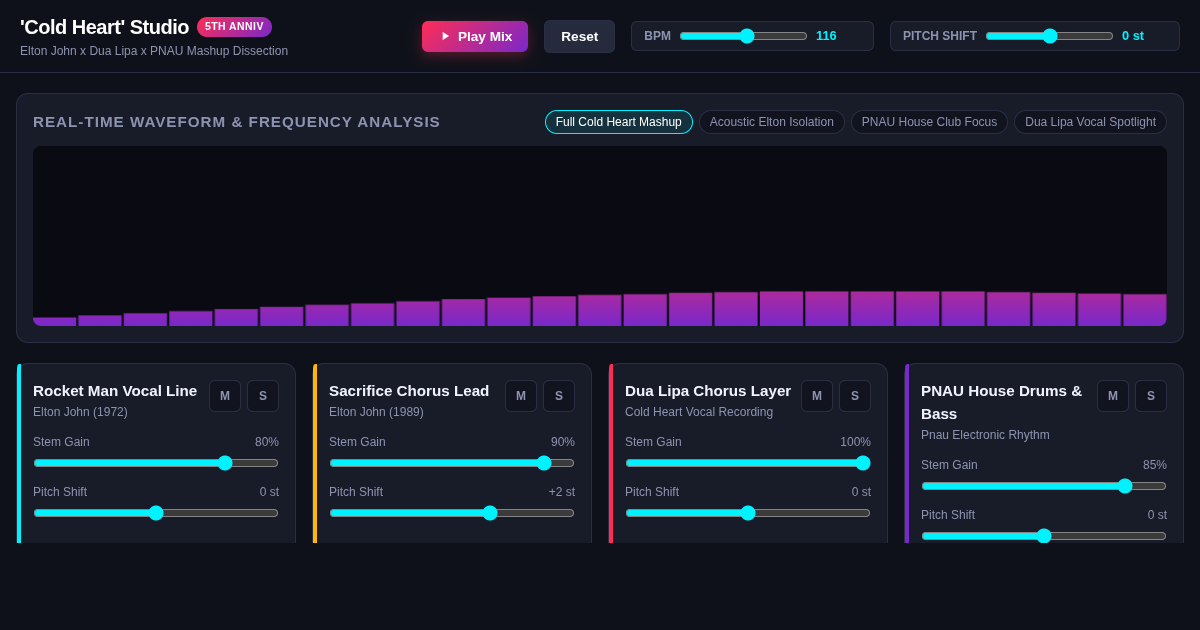
Task: Mute the Dua Lipa Chorus Layer stem
Action: [817, 396]
